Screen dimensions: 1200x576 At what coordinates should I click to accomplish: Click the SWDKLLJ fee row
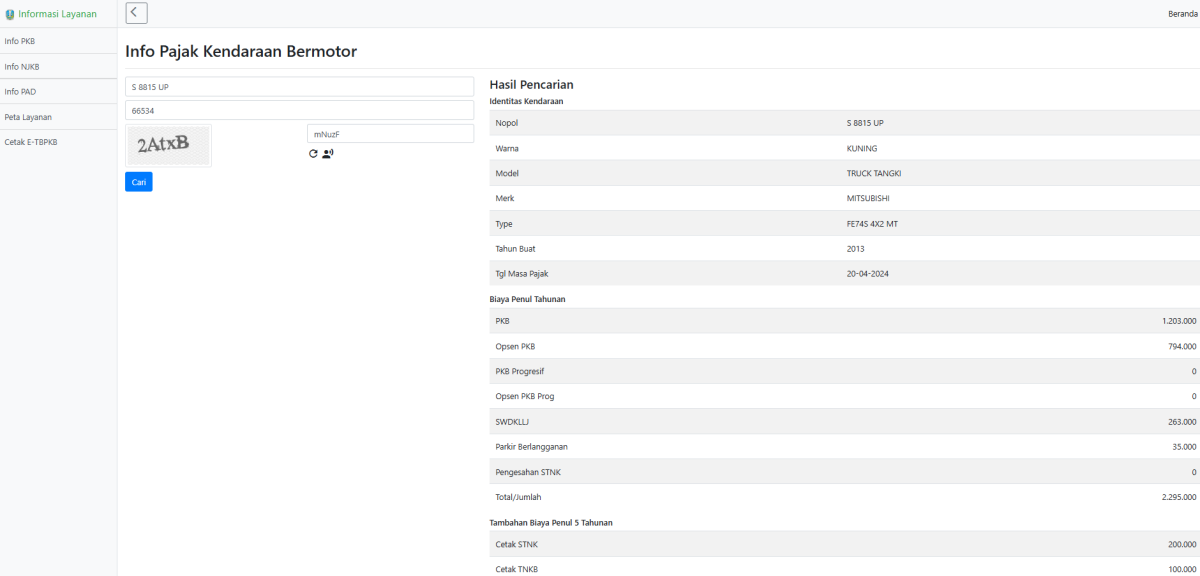point(844,421)
